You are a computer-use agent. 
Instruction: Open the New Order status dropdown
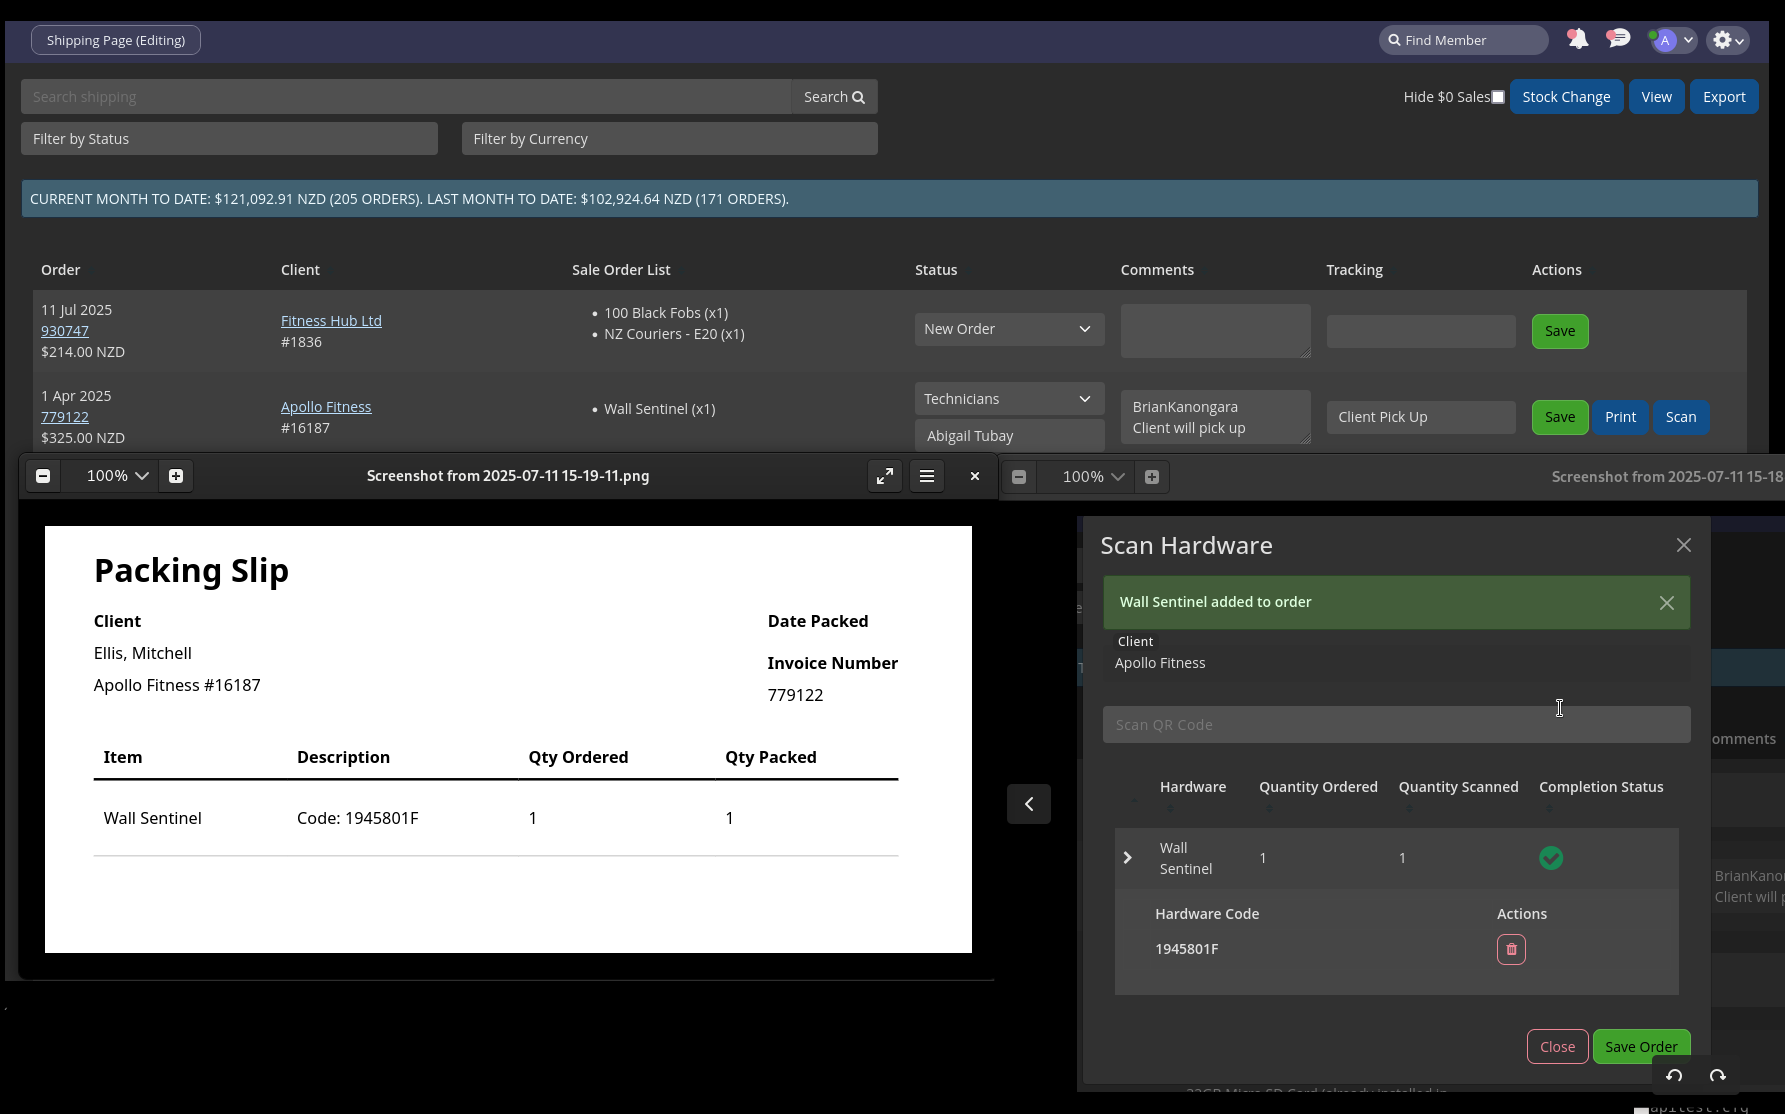1009,329
